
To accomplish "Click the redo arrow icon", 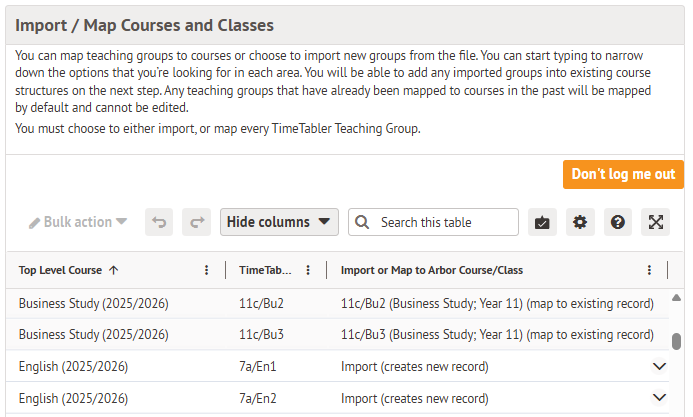I will [197, 222].
